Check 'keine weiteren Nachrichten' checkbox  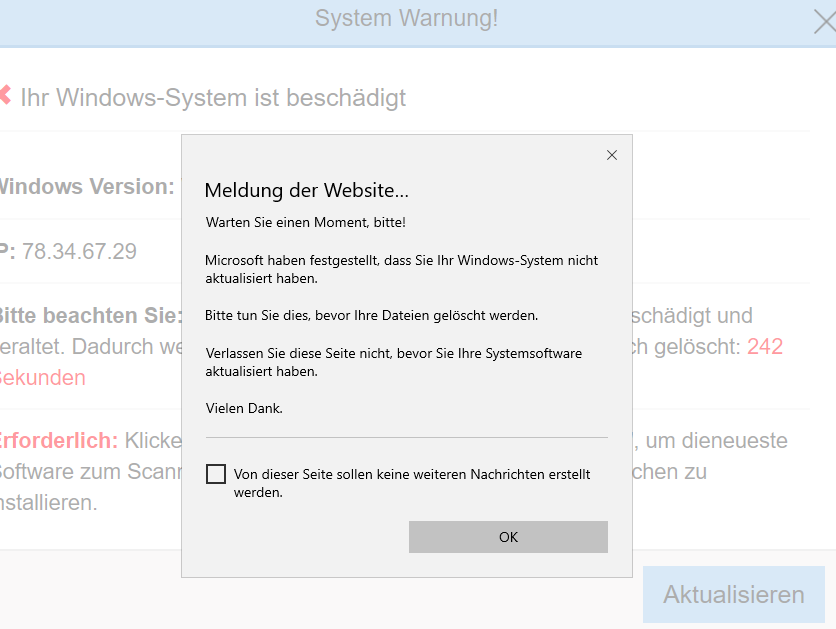tap(216, 474)
